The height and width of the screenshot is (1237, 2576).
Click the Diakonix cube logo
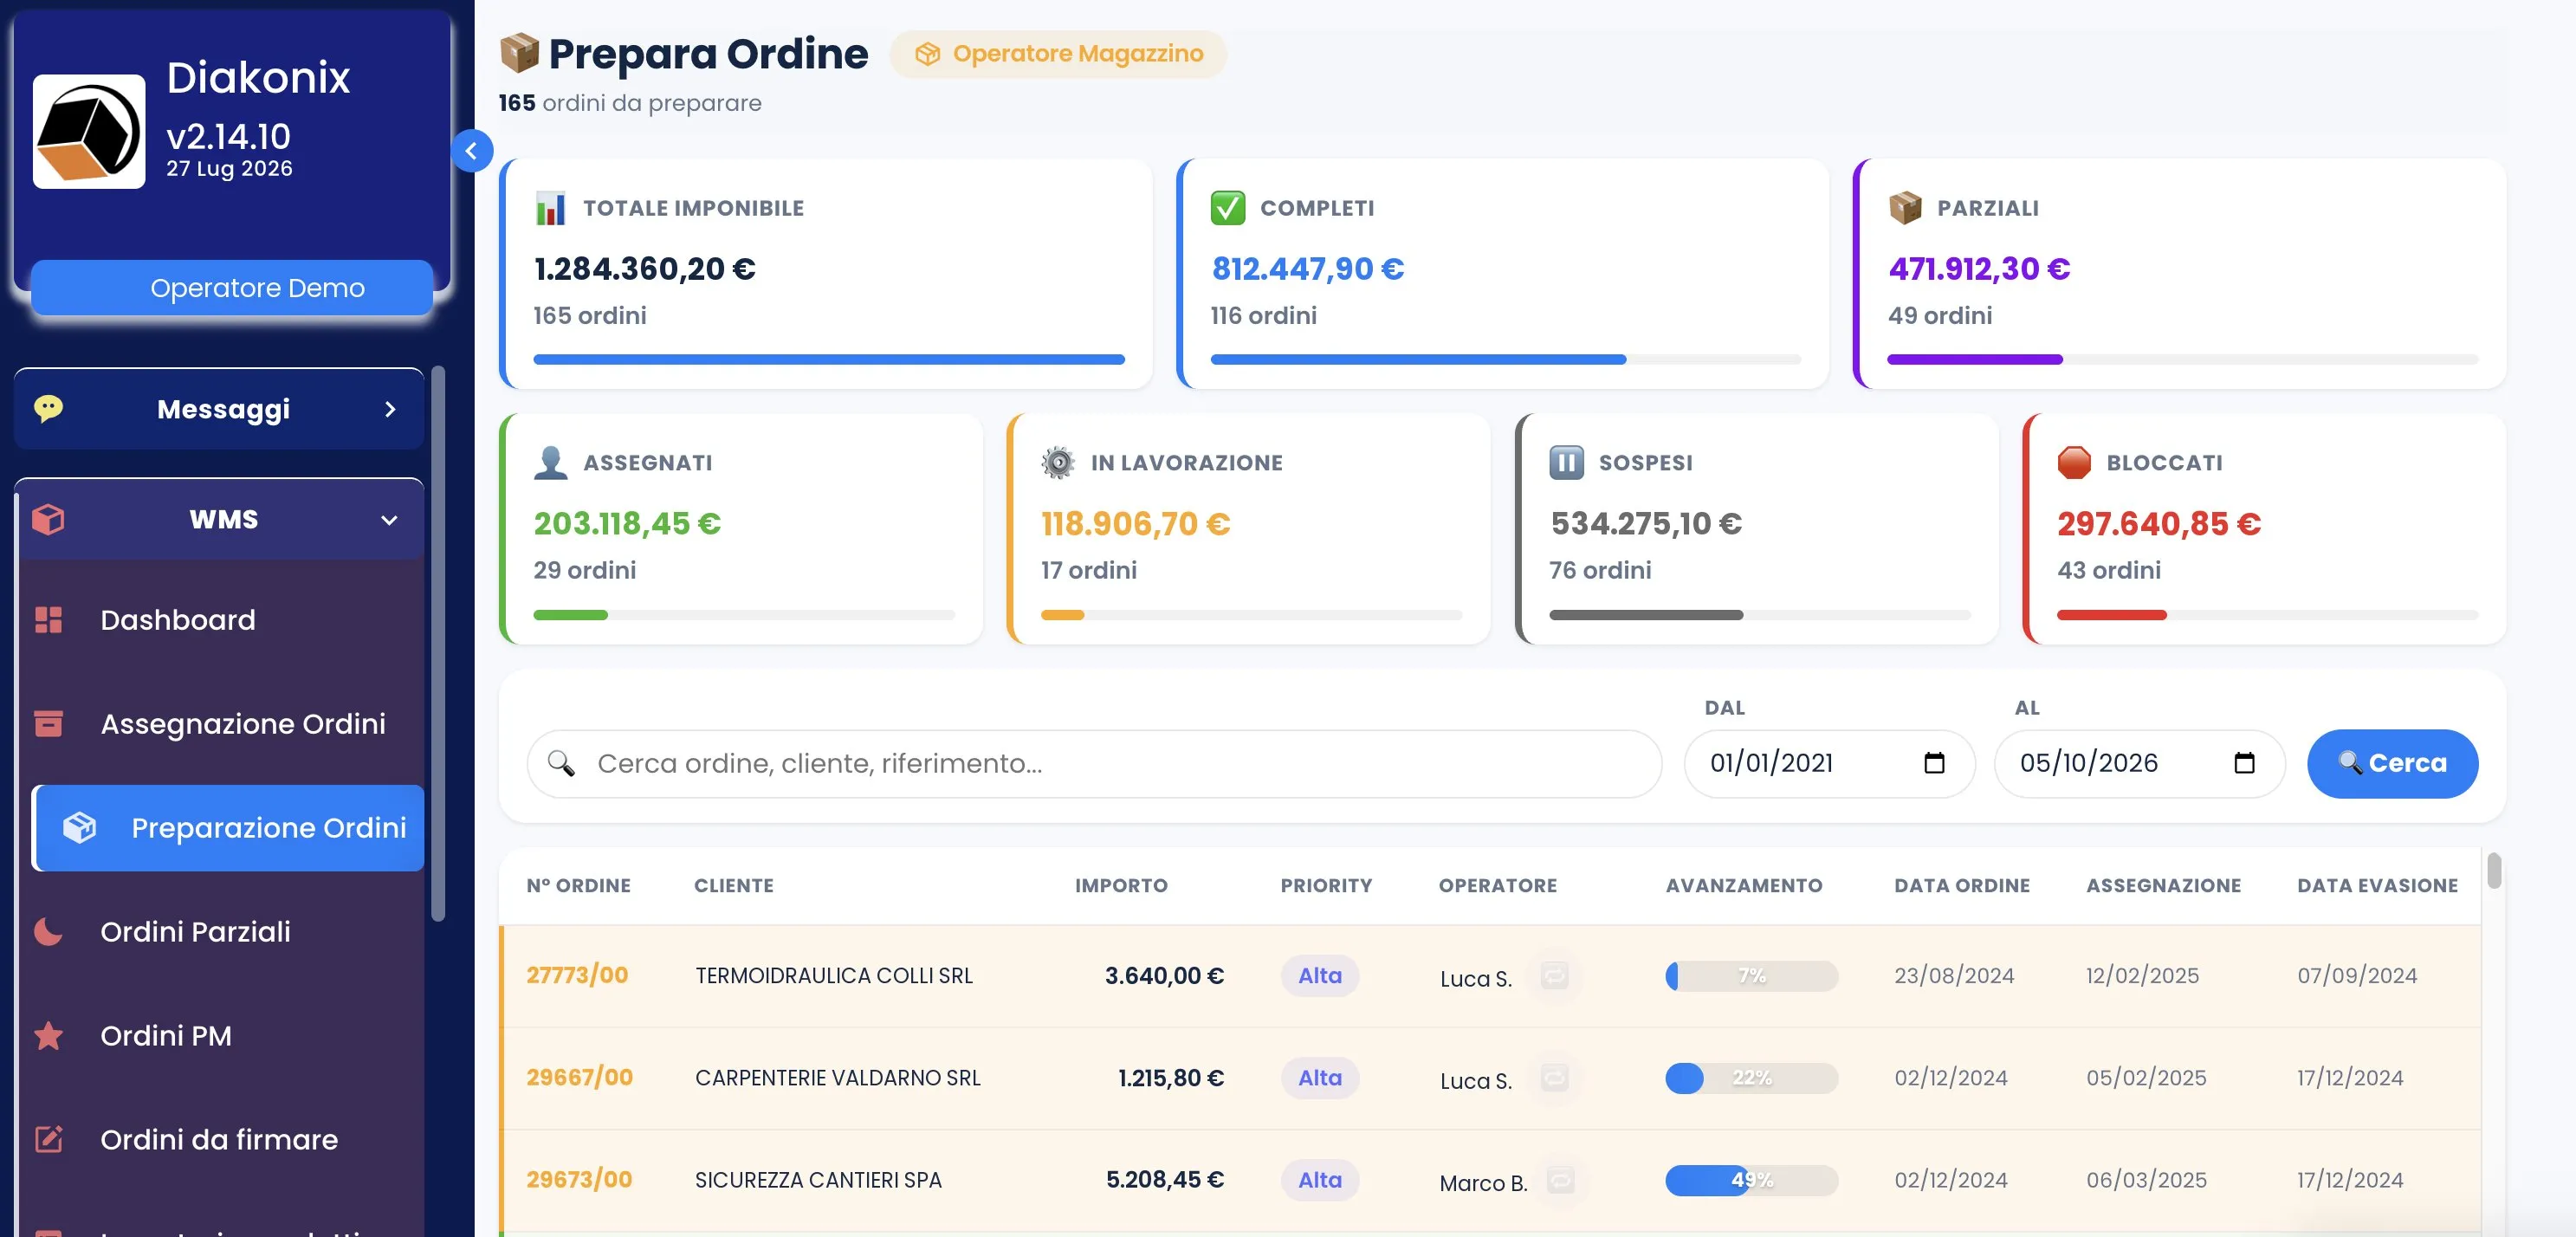point(89,131)
